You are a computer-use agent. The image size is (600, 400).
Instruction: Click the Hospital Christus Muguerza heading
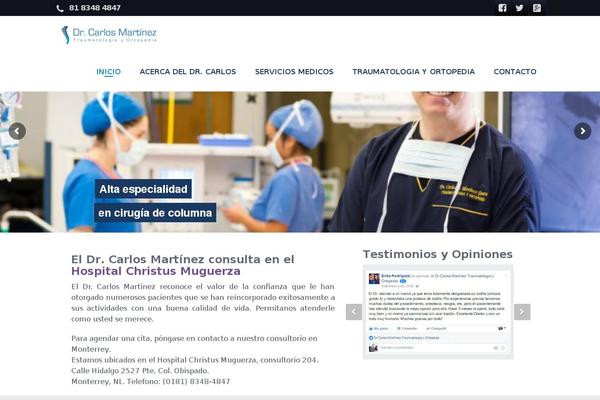(156, 271)
